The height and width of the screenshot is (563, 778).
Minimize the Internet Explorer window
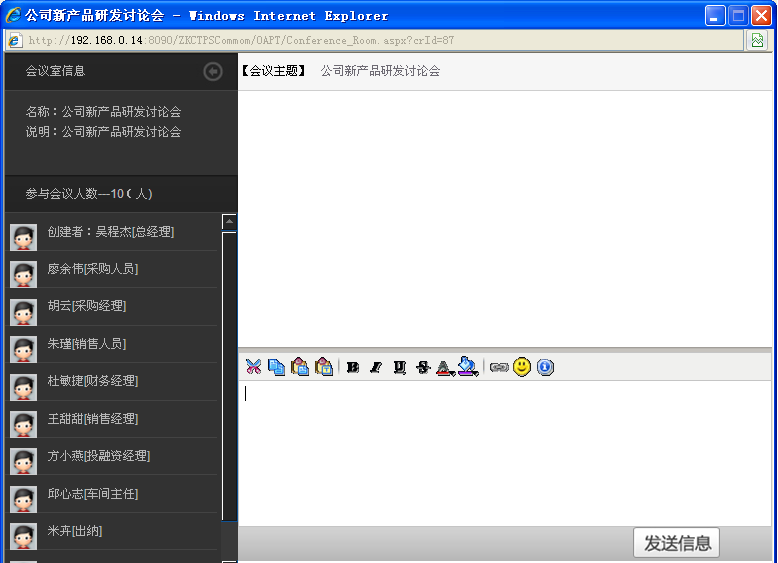click(x=715, y=16)
